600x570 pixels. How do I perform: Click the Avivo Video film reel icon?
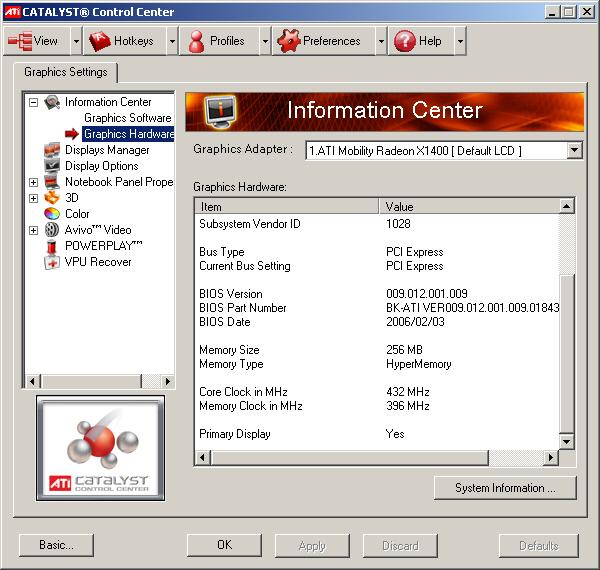click(52, 230)
